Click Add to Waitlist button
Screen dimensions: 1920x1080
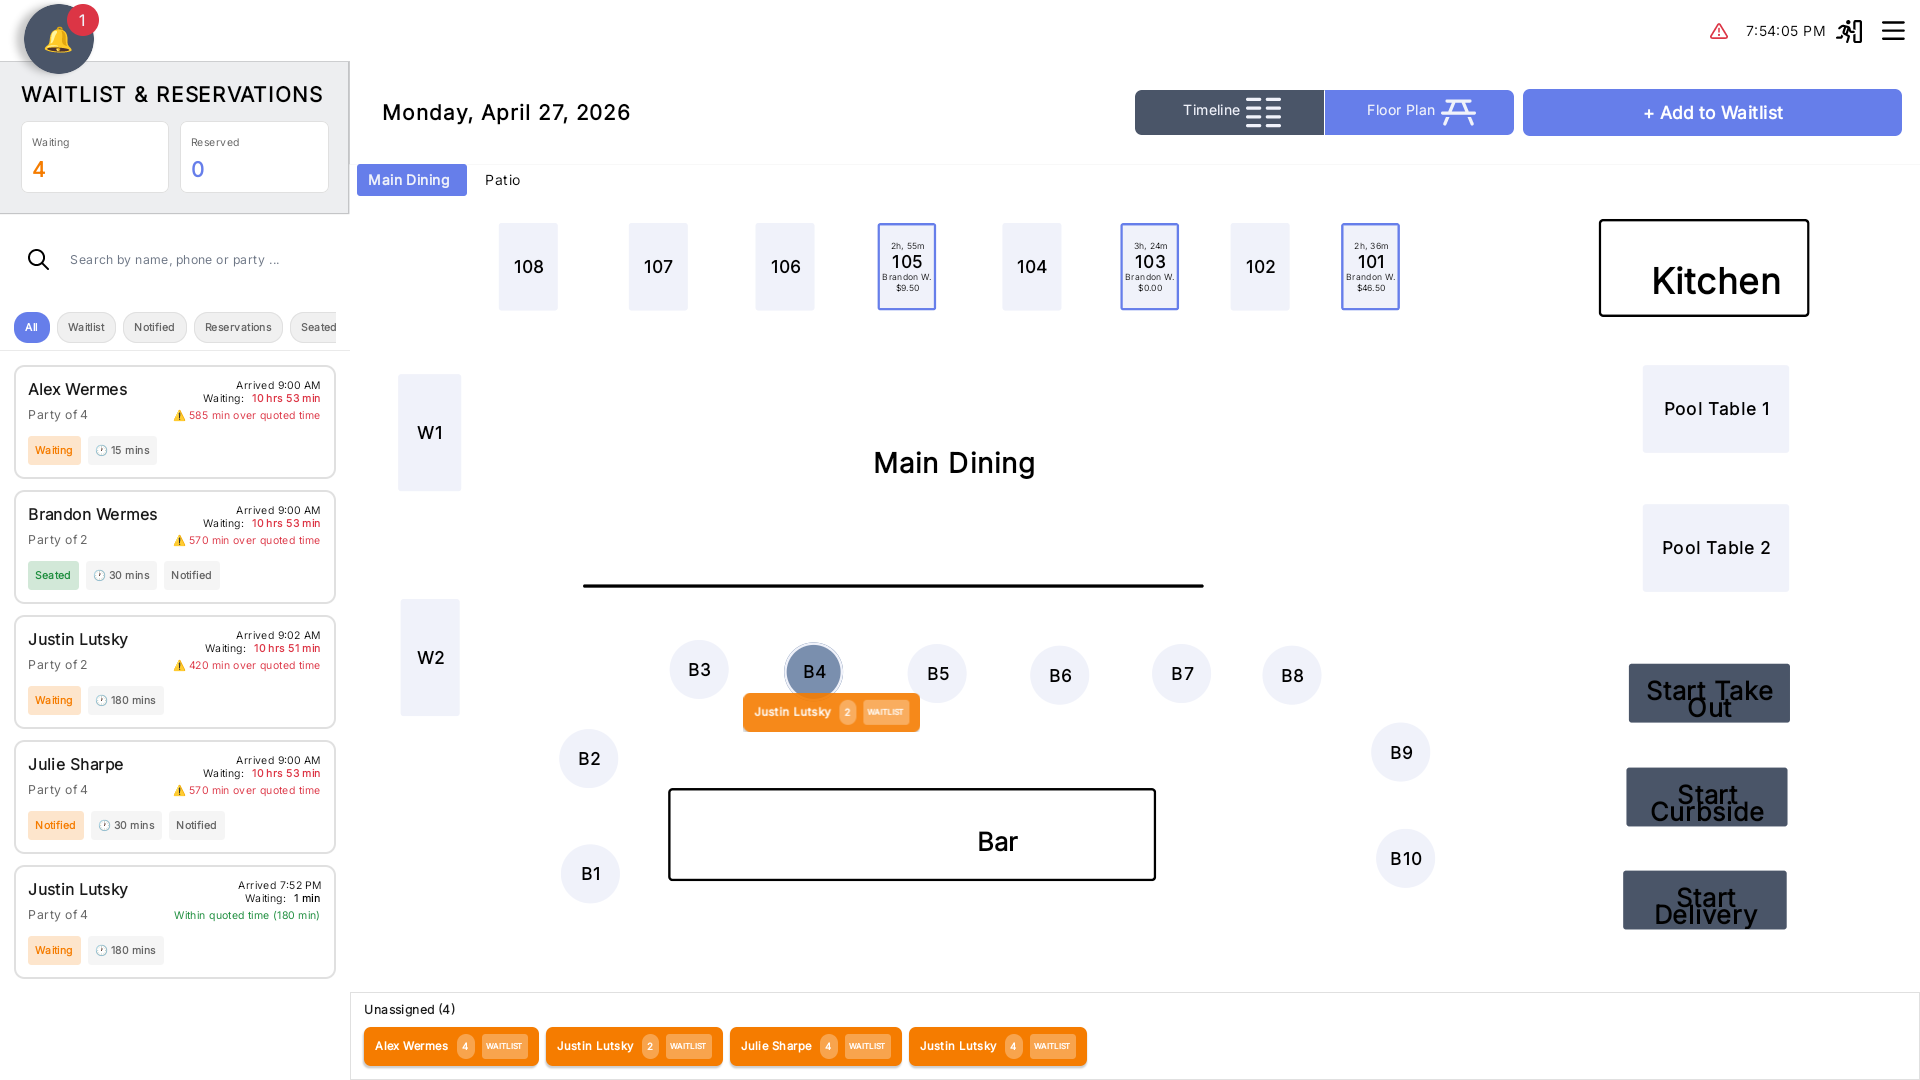[1712, 113]
